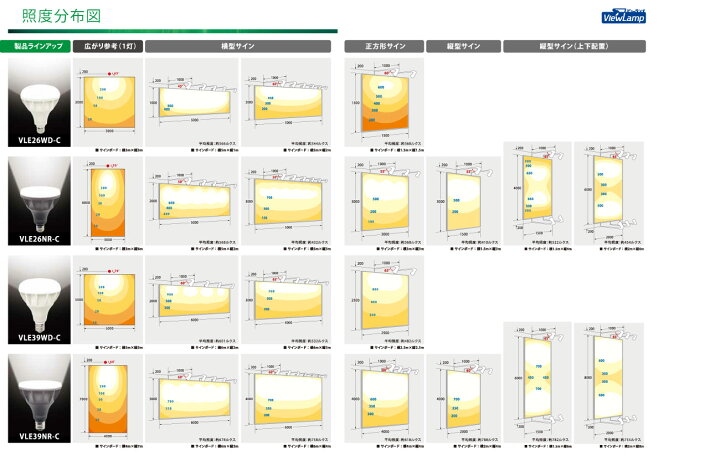Open VLE39WD-C single-lamp spread diagram
Image resolution: width=720 pixels, height=471 pixels.
pyautogui.click(x=108, y=300)
